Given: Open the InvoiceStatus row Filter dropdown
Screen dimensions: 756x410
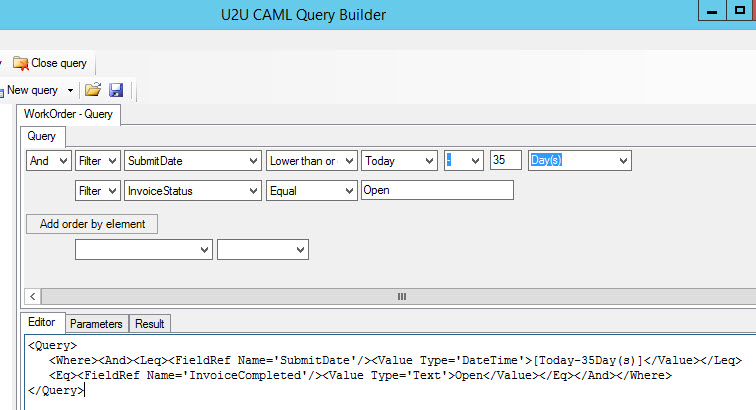Looking at the screenshot, I should (97, 191).
